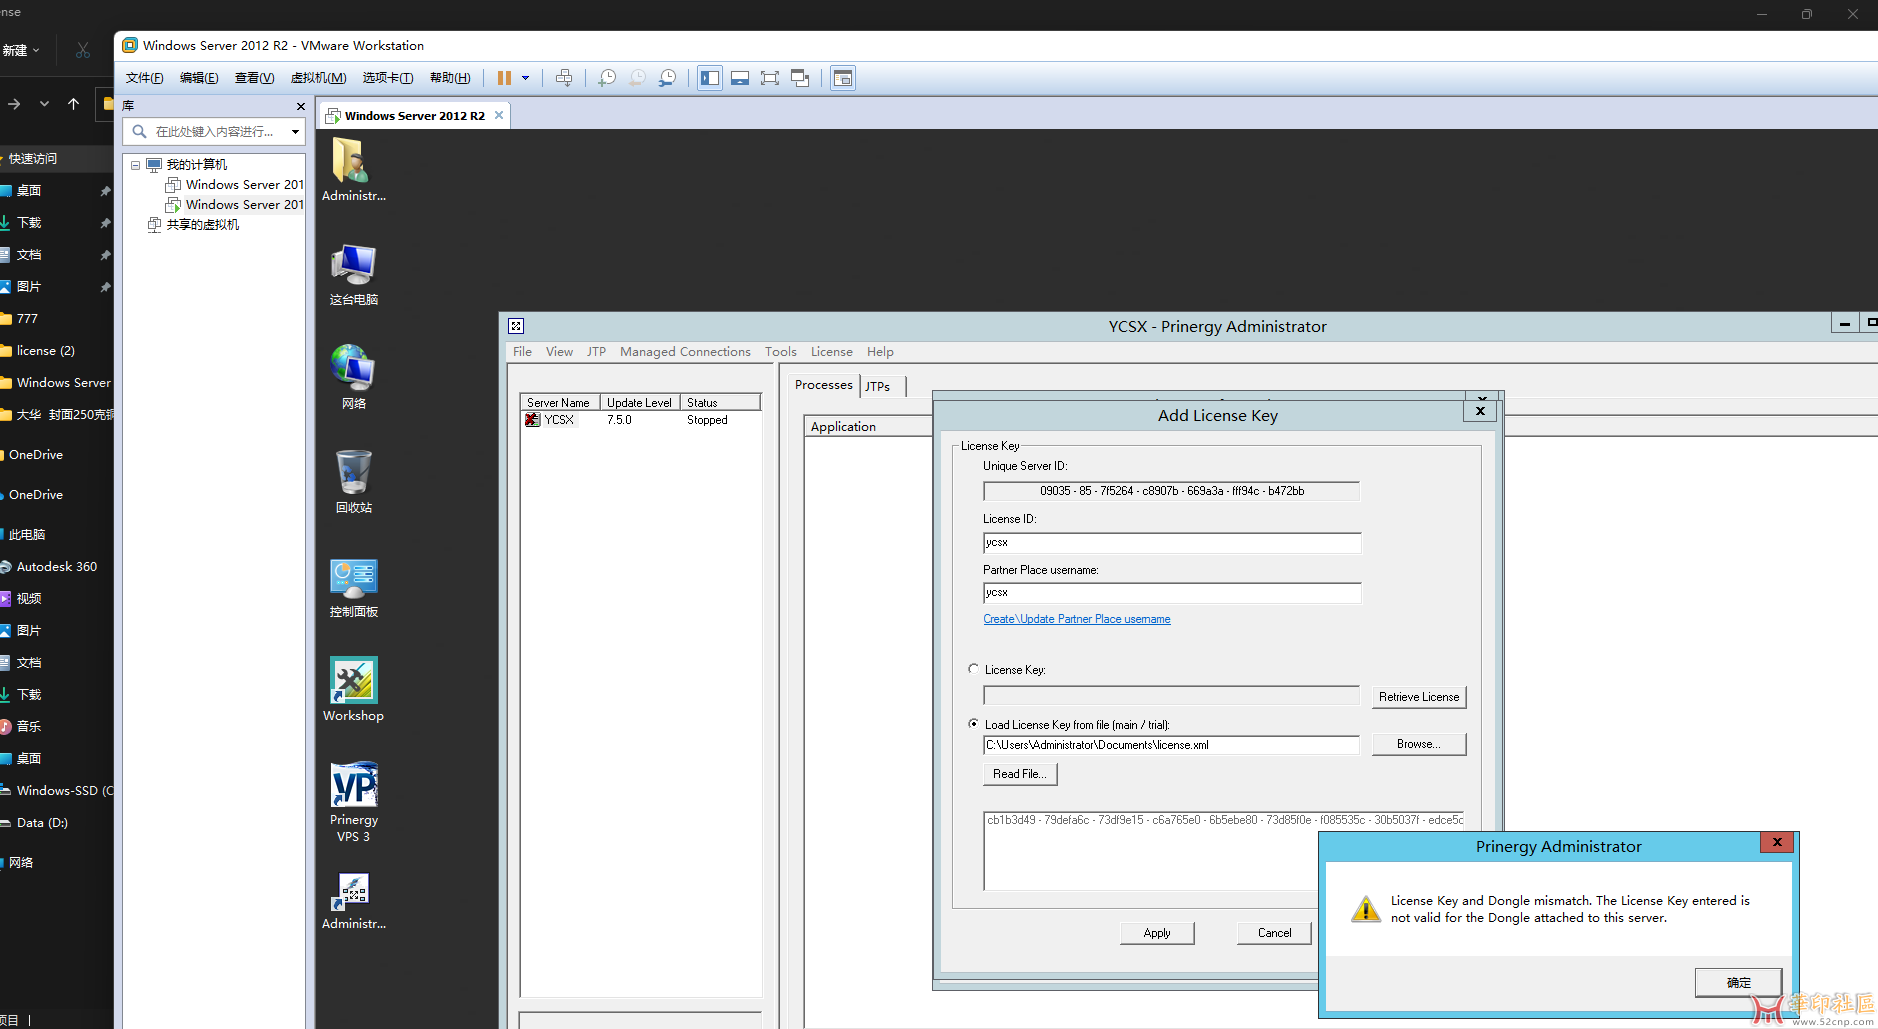Select 共享的虚拟机 in the library tree
The height and width of the screenshot is (1029, 1878).
click(x=194, y=225)
